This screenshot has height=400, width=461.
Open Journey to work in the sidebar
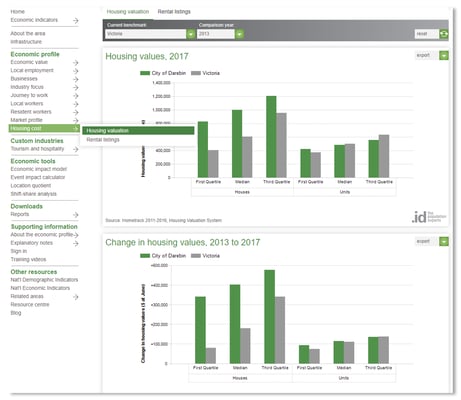point(29,95)
